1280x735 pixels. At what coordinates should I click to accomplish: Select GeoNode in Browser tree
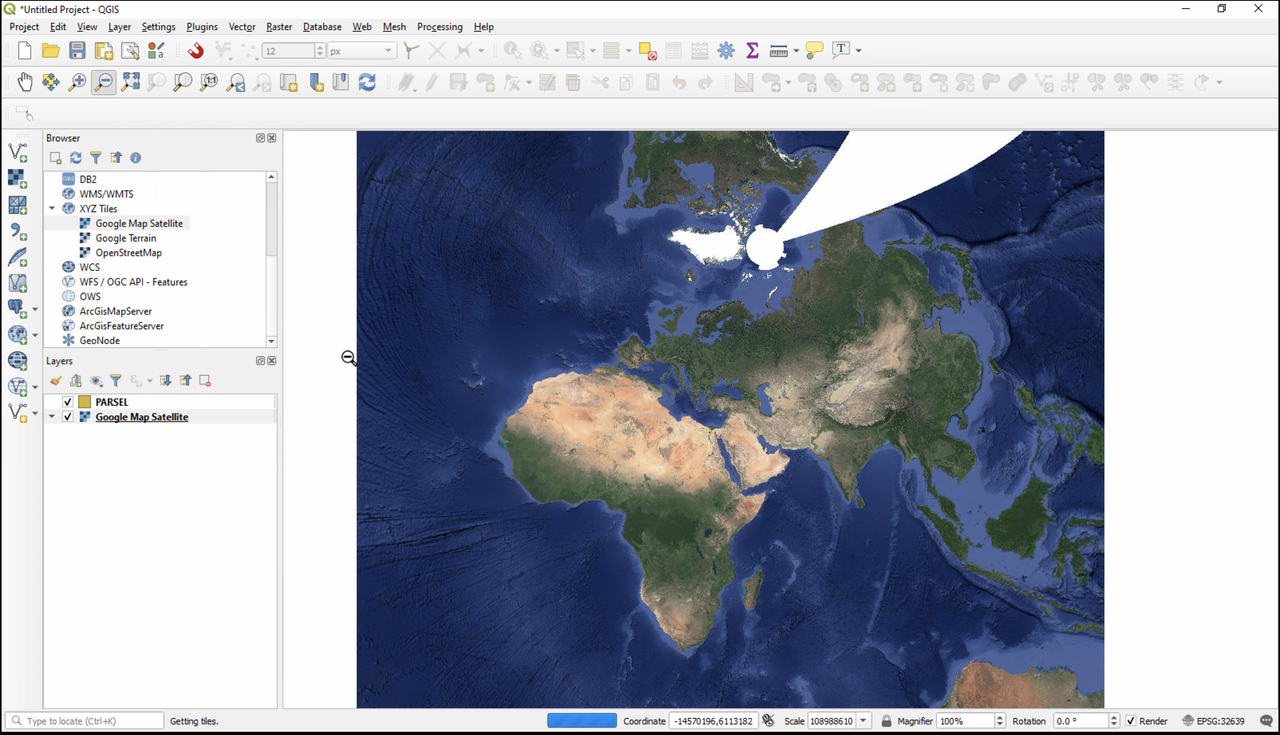(100, 340)
